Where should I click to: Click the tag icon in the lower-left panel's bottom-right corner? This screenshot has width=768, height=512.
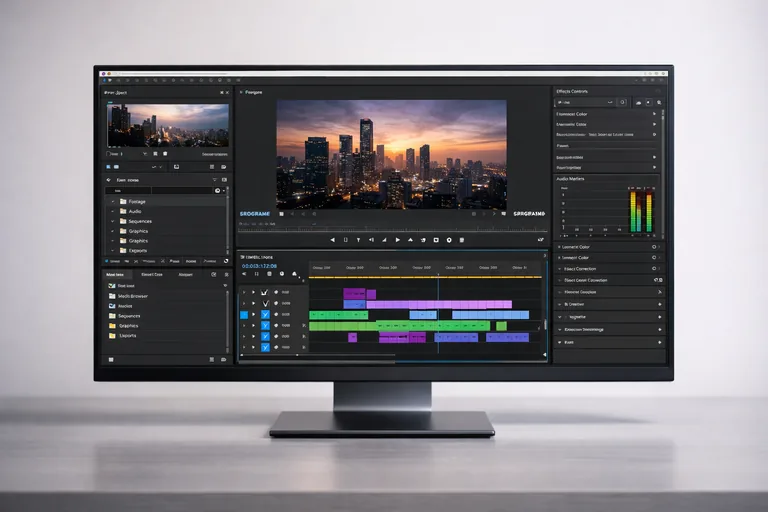click(223, 360)
